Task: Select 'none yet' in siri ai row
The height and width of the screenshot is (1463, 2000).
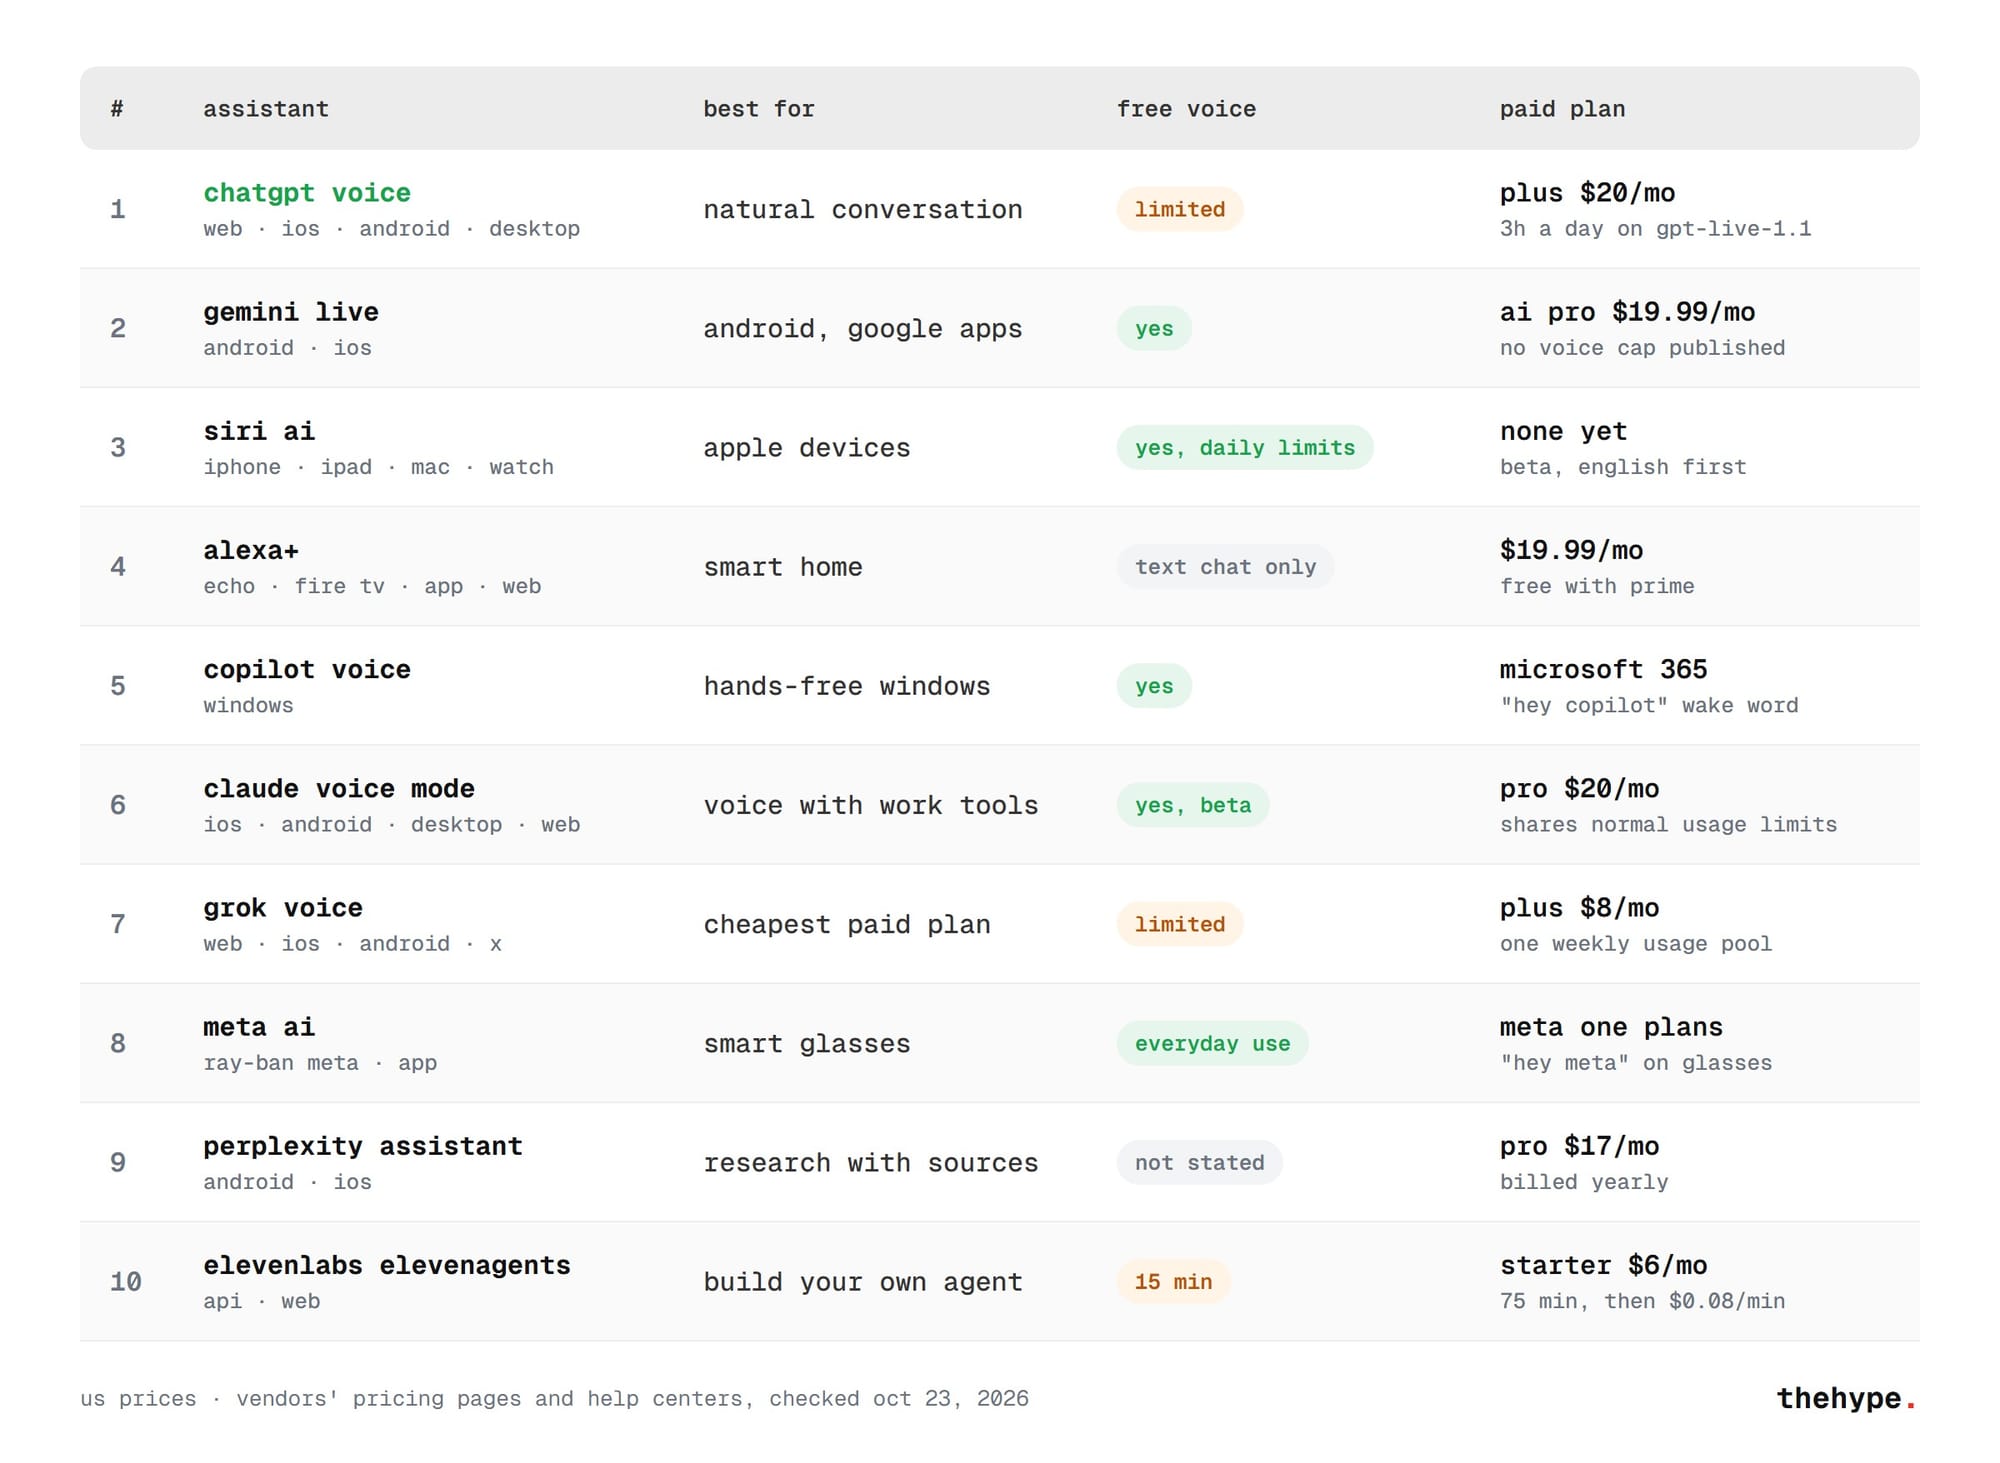Action: pyautogui.click(x=1563, y=431)
